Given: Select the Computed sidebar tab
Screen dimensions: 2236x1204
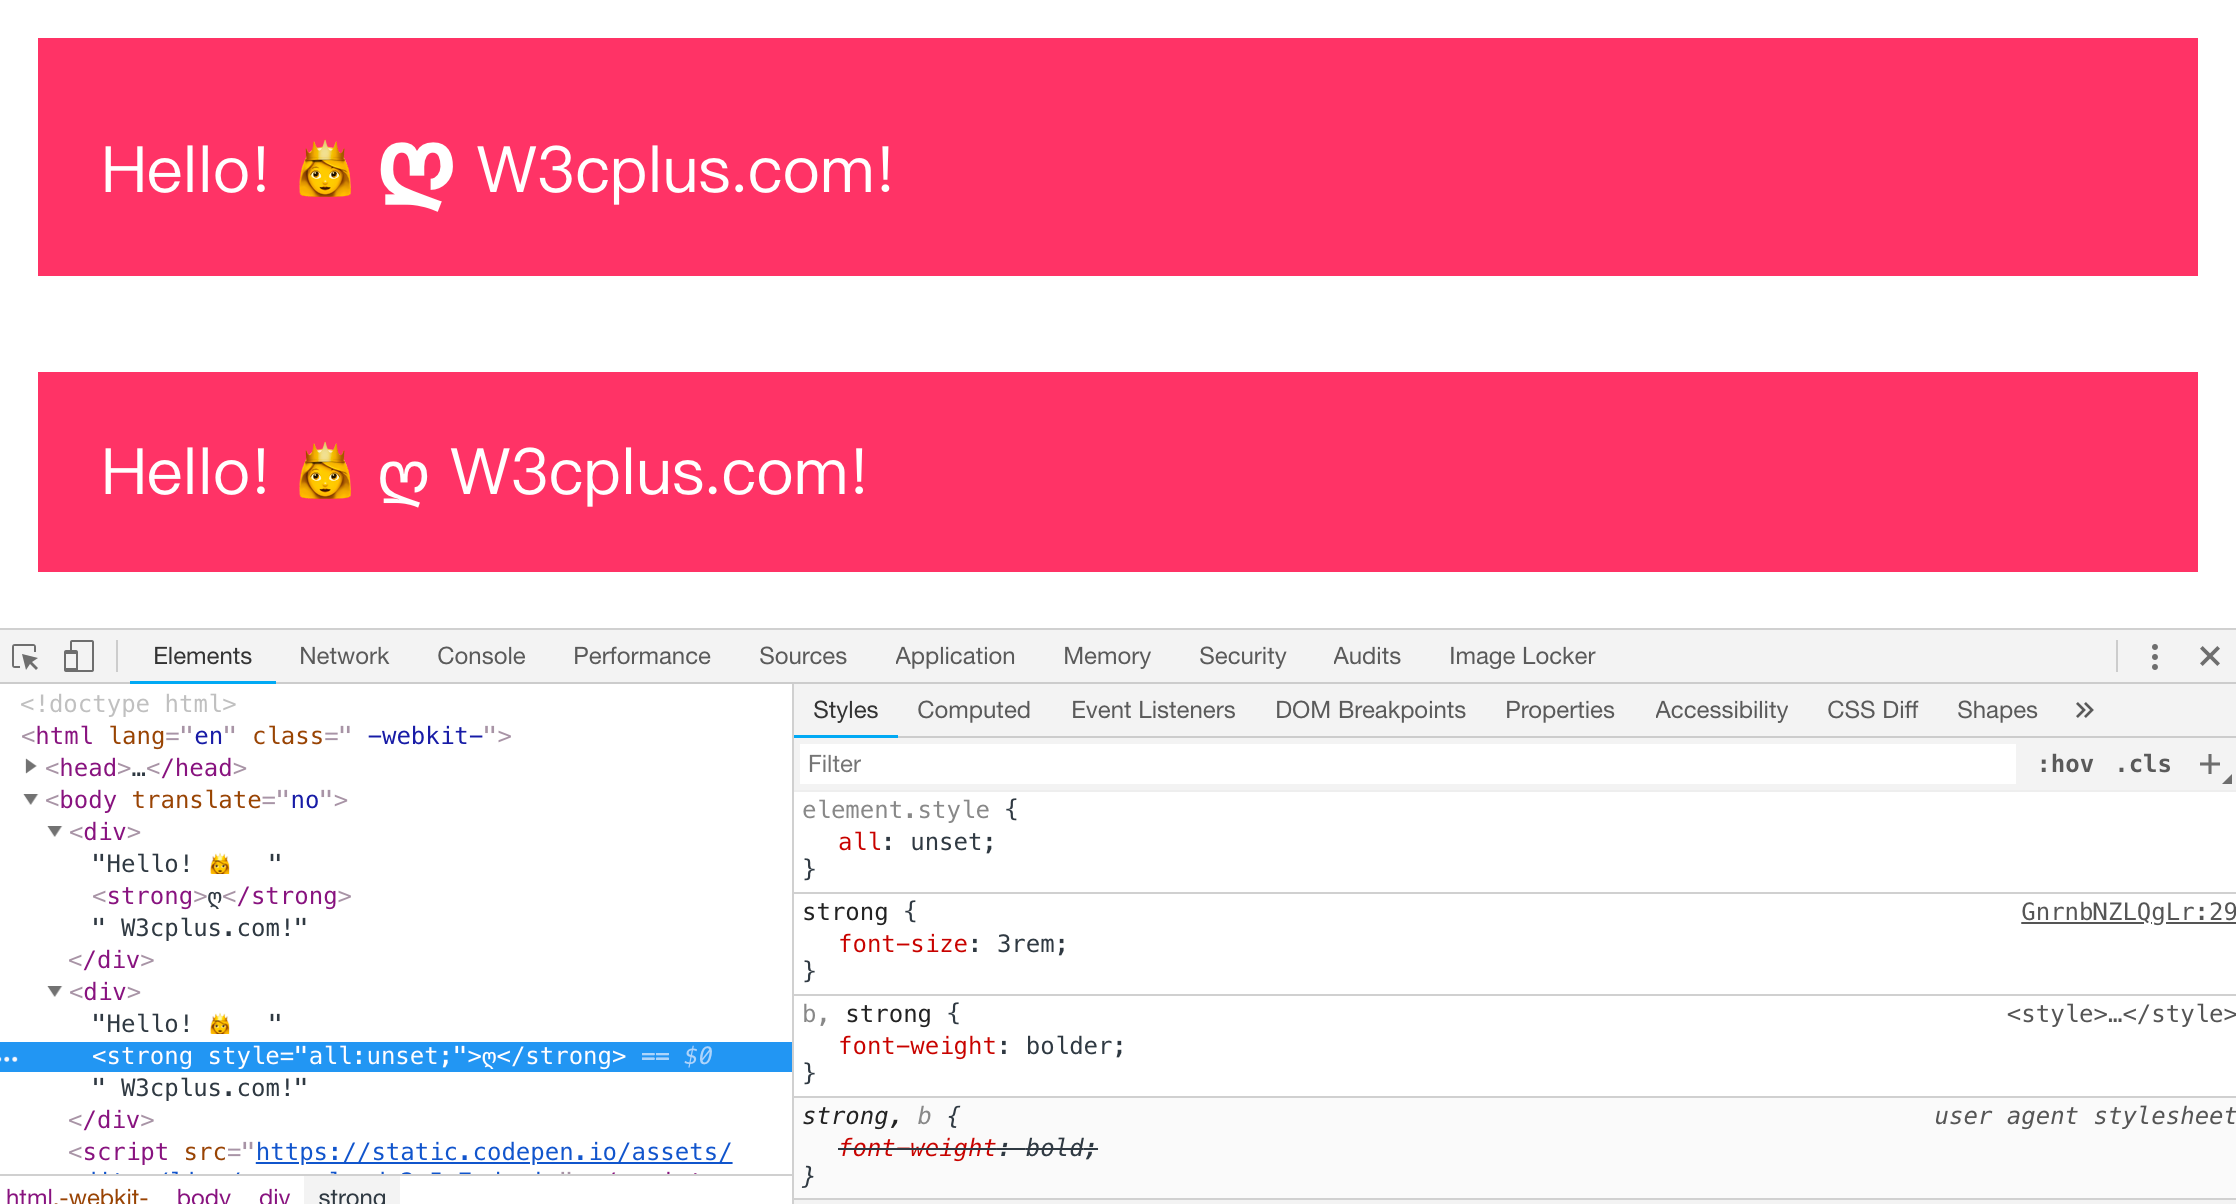Looking at the screenshot, I should 974,710.
